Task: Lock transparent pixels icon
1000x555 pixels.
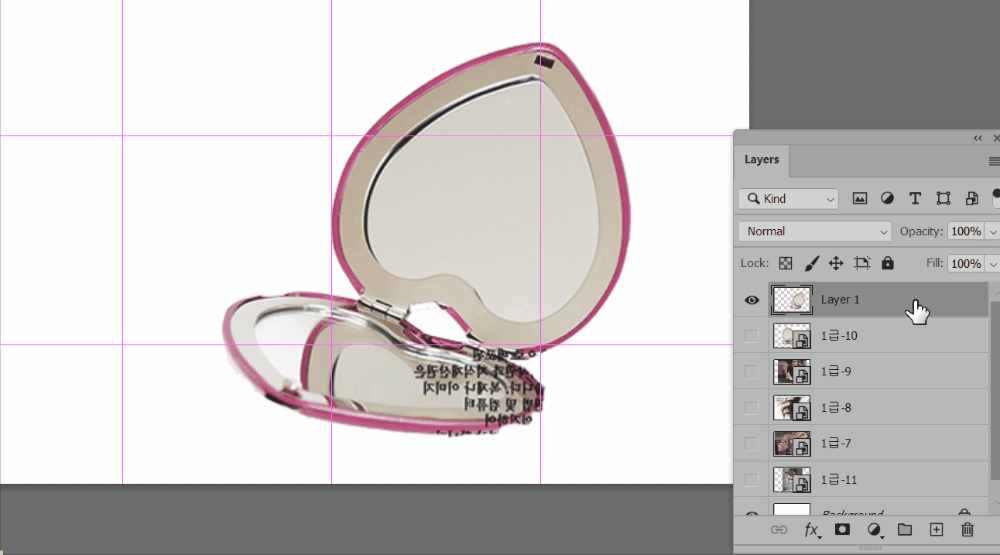Action: point(786,263)
